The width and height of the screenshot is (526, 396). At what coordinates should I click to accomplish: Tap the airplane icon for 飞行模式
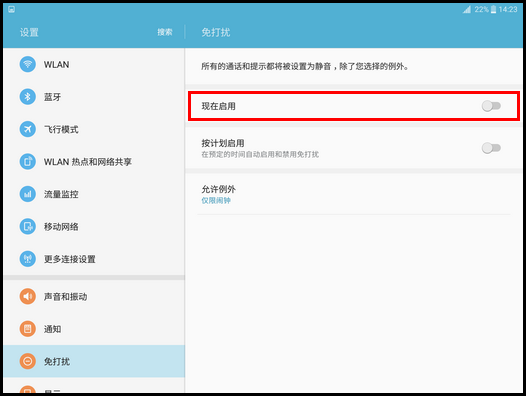(x=28, y=129)
